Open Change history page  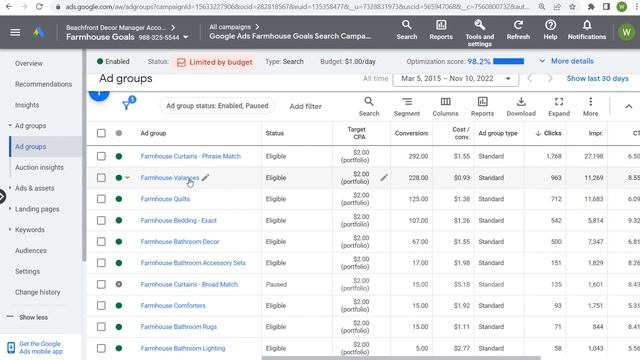point(38,292)
